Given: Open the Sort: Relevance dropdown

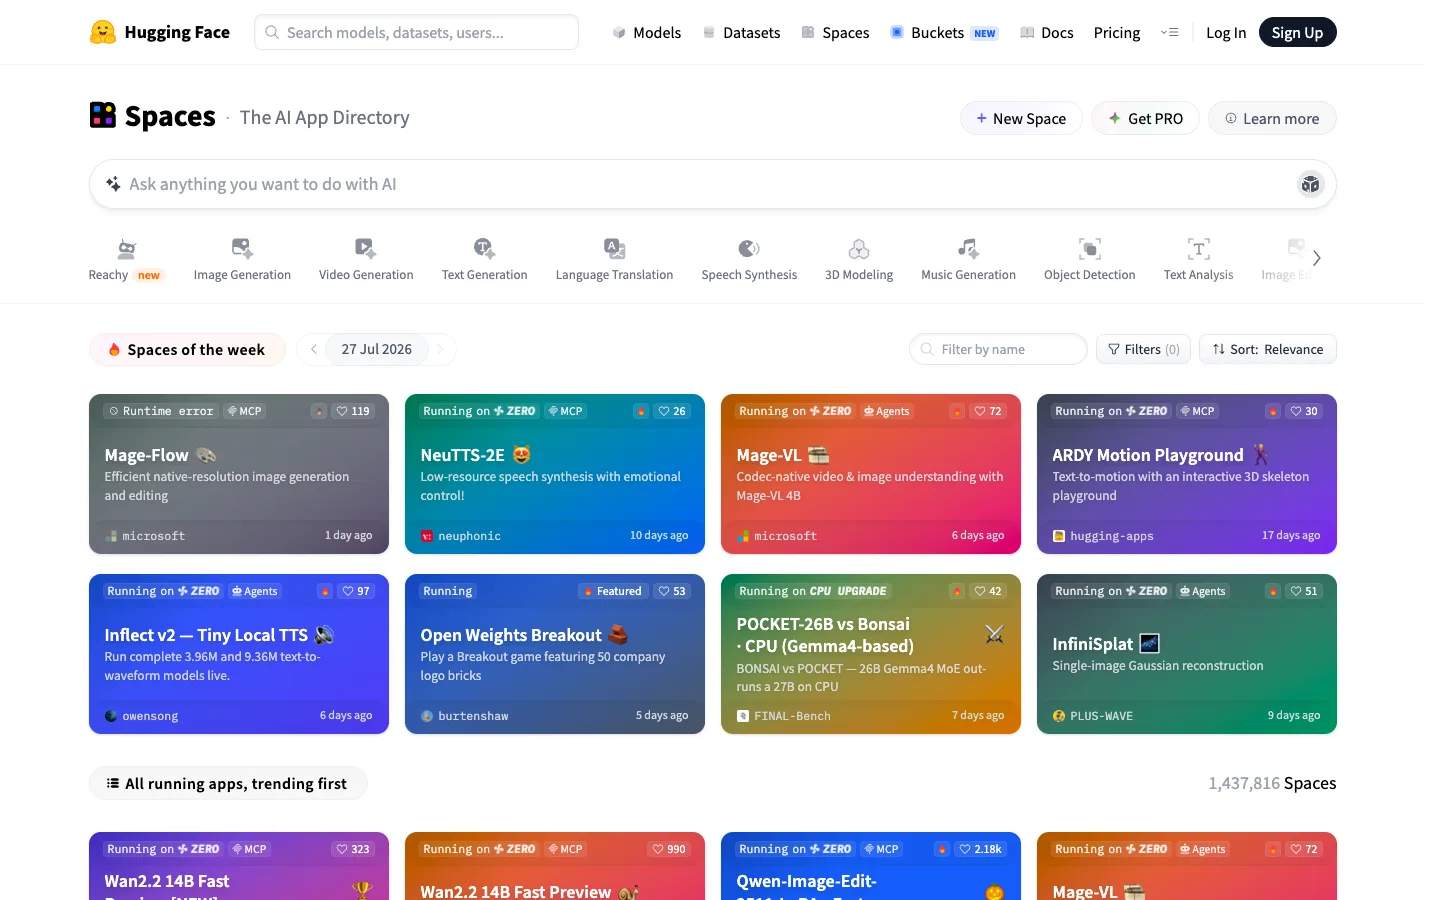Looking at the screenshot, I should coord(1268,349).
